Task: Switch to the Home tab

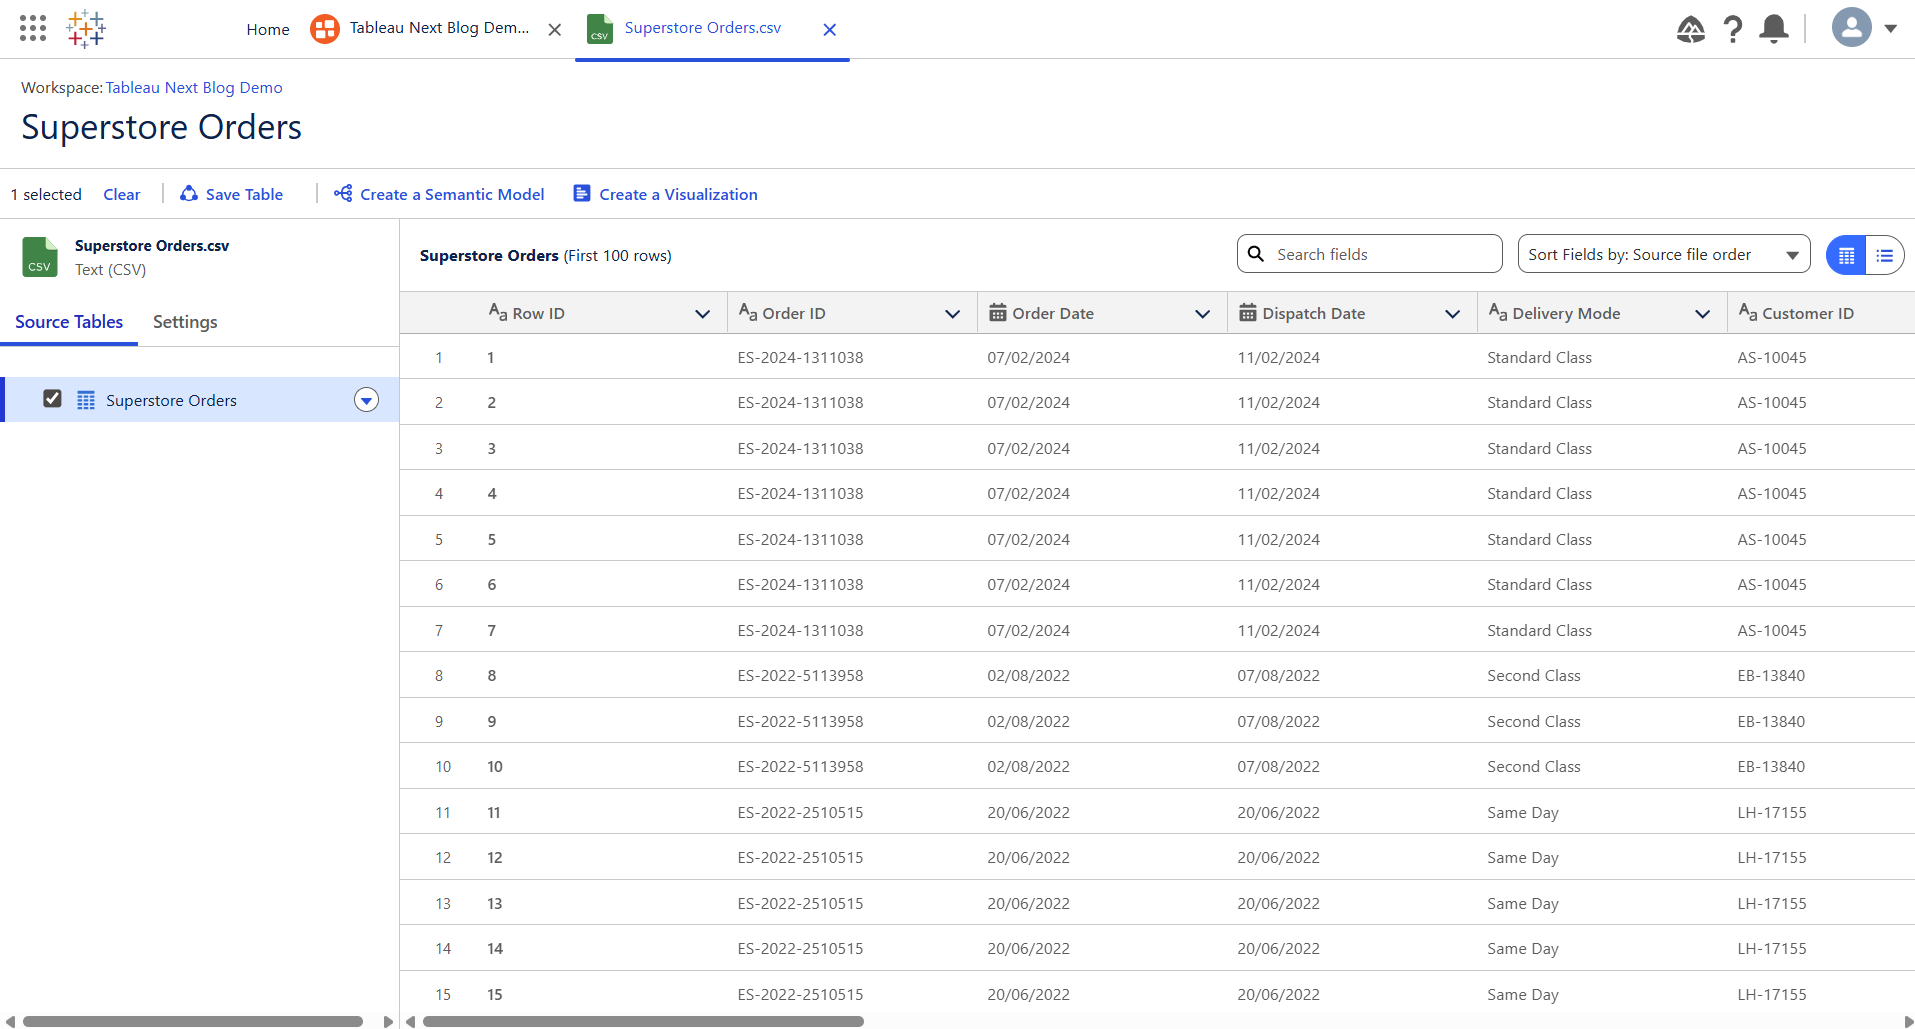Action: pos(268,29)
